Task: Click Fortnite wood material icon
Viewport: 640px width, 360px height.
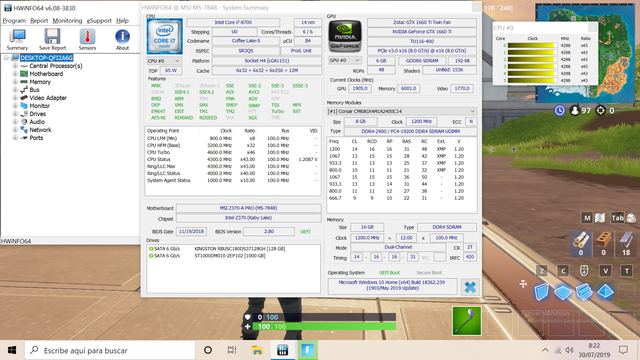Action: pos(581,240)
